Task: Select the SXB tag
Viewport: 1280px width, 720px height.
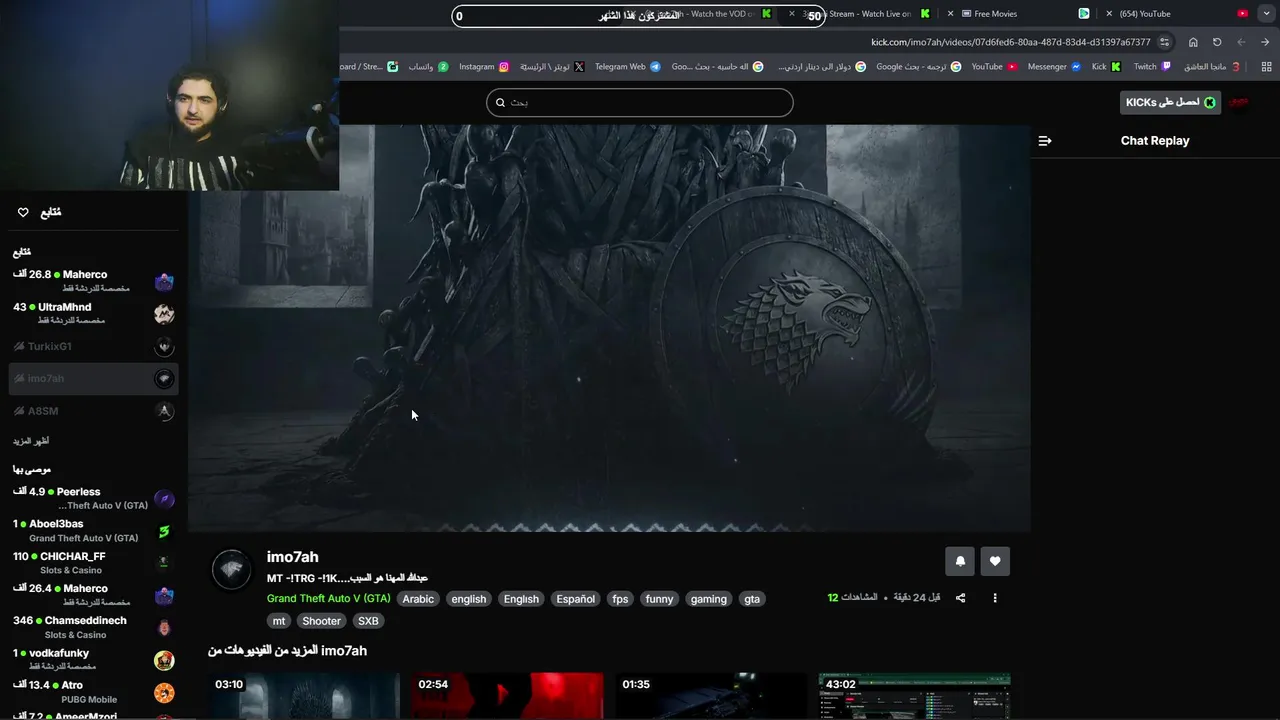Action: coord(368,621)
